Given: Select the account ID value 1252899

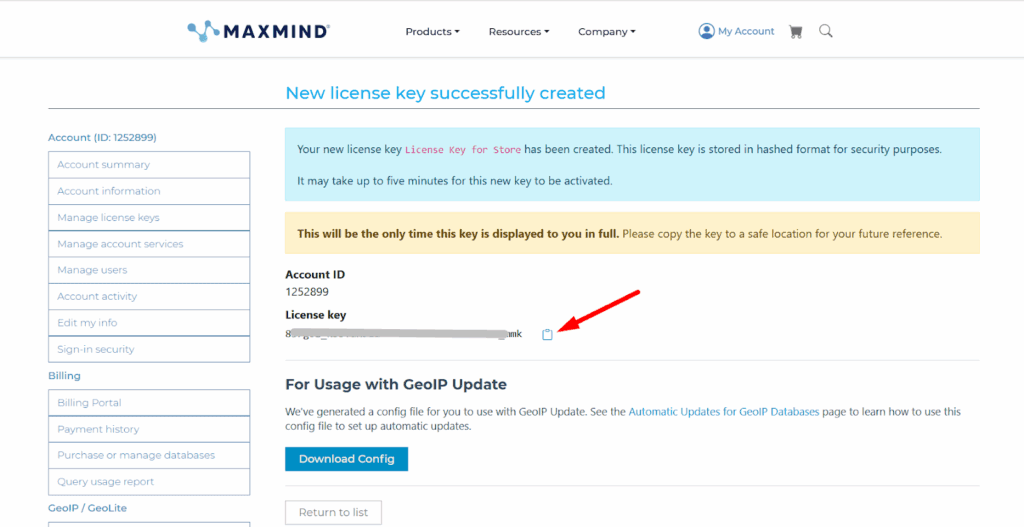Looking at the screenshot, I should tap(307, 292).
